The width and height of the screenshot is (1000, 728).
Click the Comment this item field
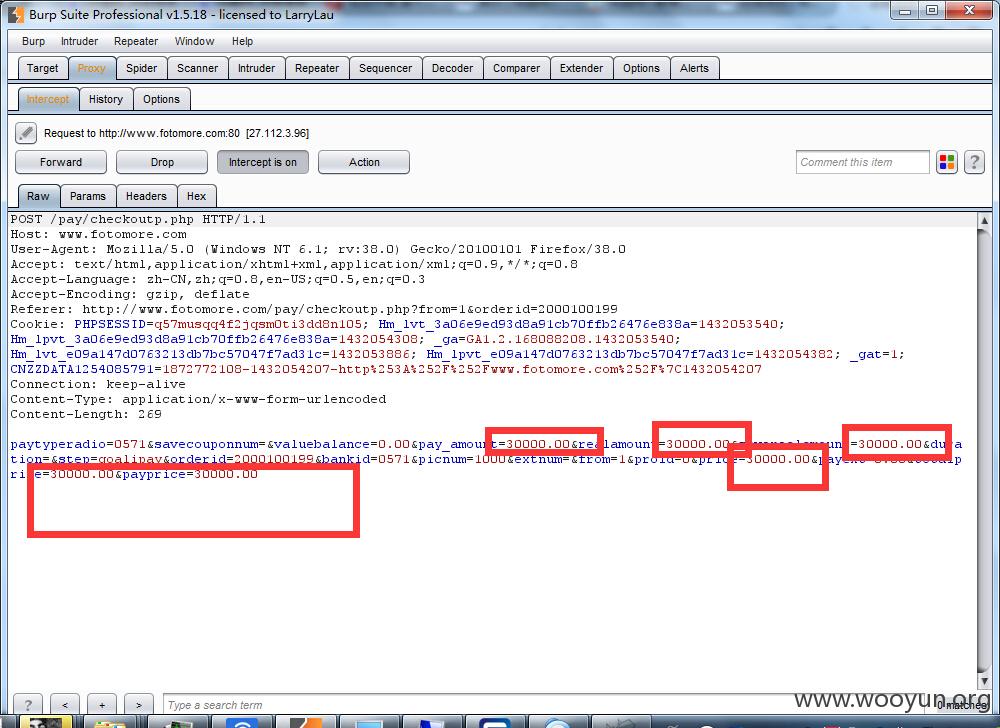coord(862,162)
